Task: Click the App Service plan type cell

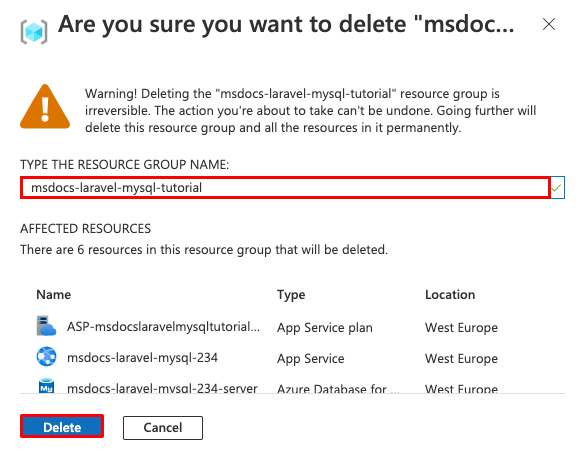Action: tap(325, 328)
